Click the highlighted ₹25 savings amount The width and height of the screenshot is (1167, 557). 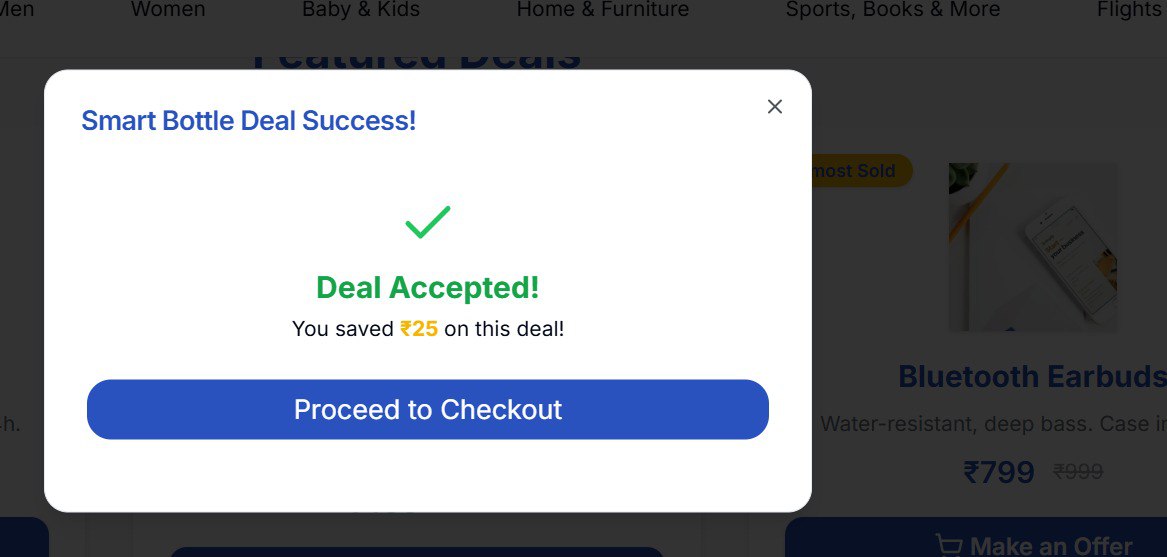[419, 329]
